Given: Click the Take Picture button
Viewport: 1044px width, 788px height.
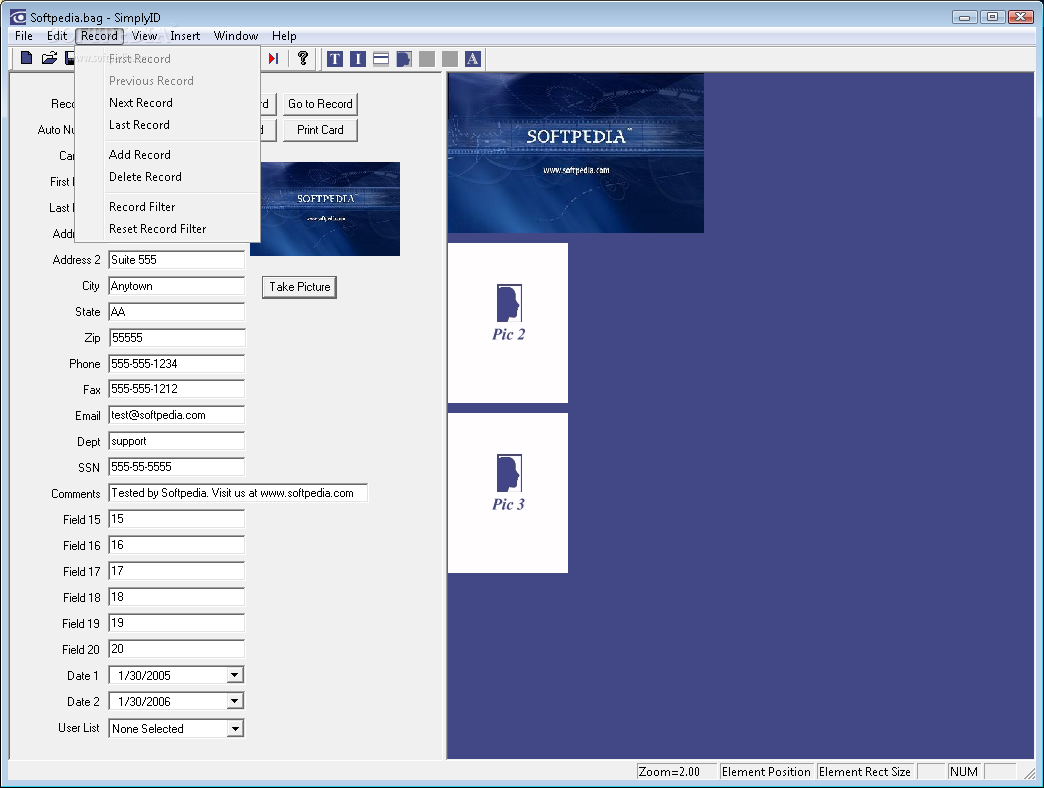Looking at the screenshot, I should (300, 287).
